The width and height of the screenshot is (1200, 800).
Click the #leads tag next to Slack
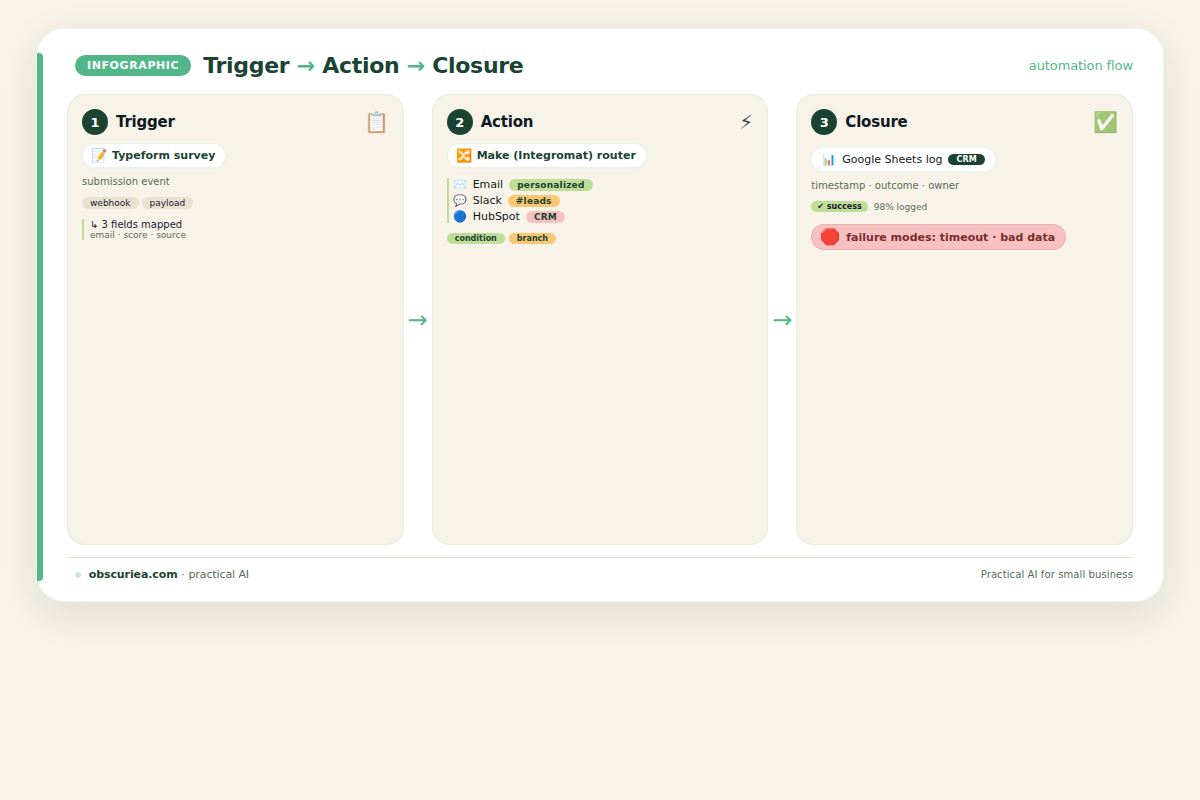[534, 201]
